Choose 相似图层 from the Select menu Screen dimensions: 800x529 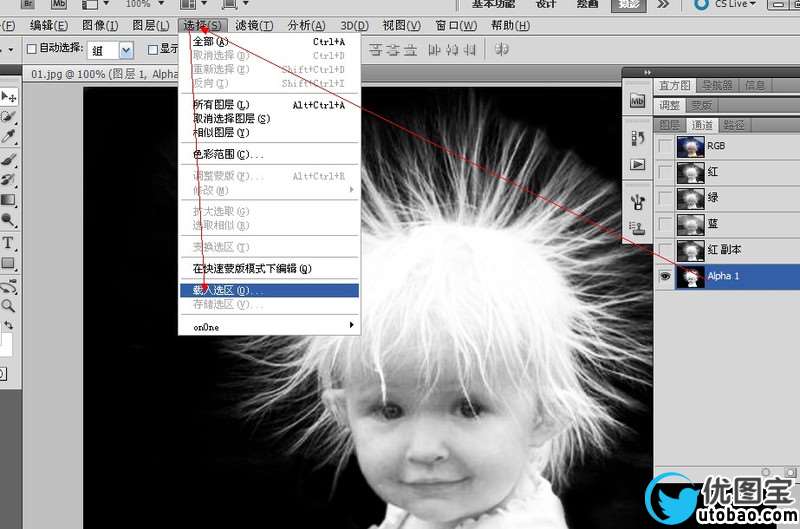pos(269,132)
